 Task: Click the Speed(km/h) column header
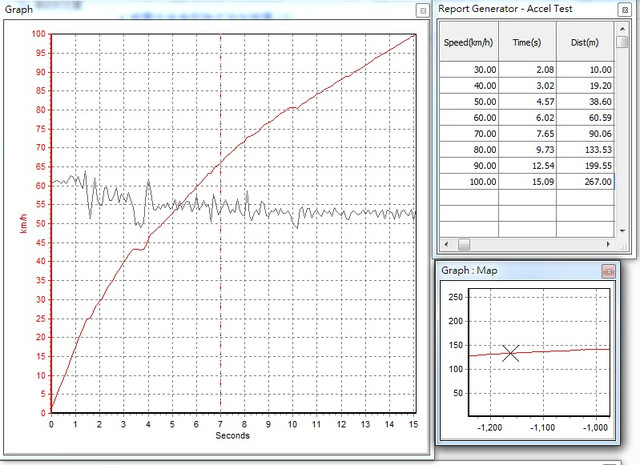[x=469, y=42]
